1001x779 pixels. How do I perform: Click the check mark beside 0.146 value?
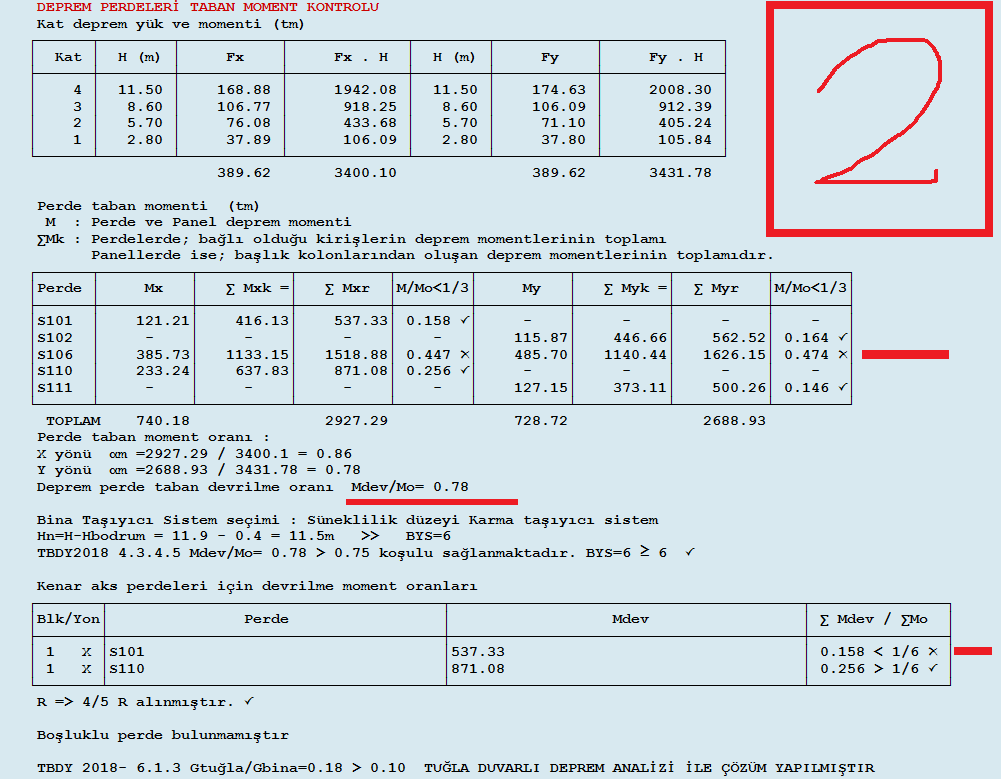click(x=842, y=387)
